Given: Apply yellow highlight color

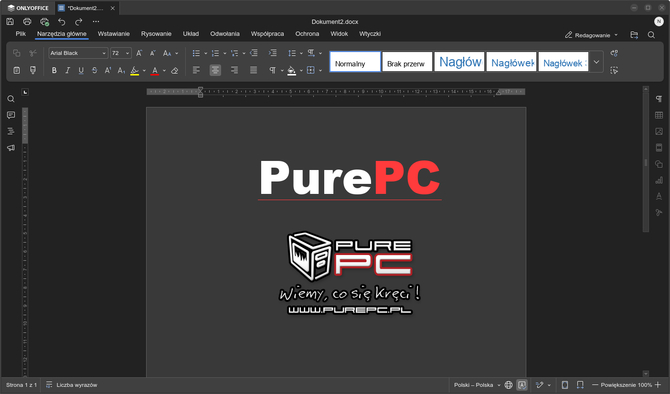Looking at the screenshot, I should (135, 71).
